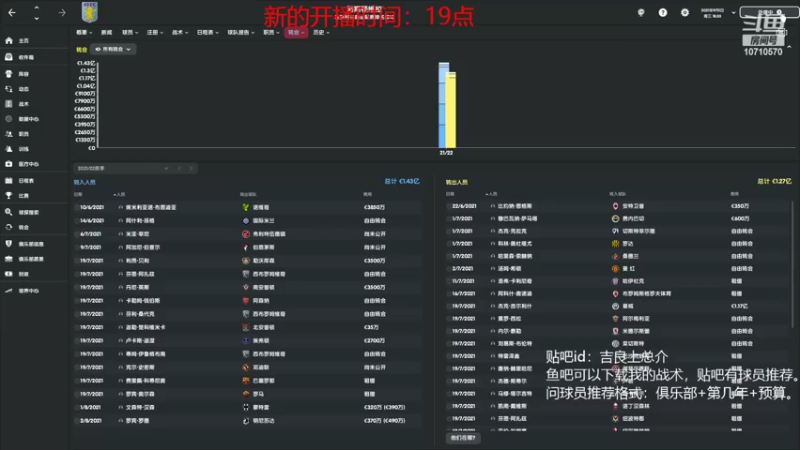
Task: Open the top-menu 职员 tab
Action: tap(271, 33)
